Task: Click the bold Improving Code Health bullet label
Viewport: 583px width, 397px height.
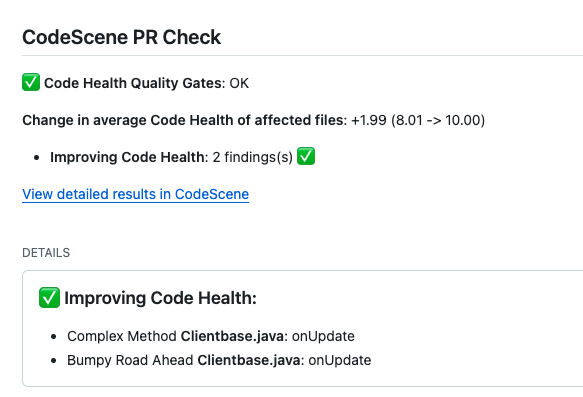Action: coord(129,157)
